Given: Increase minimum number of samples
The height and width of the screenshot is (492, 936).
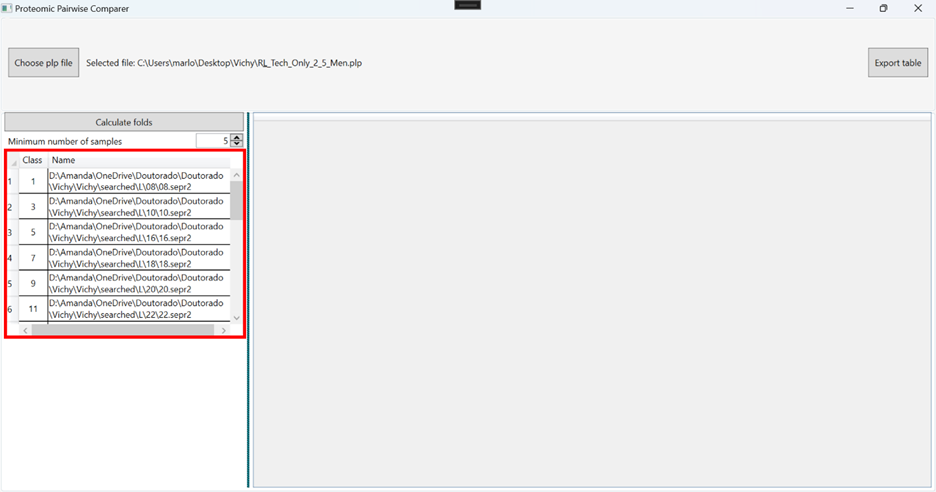Looking at the screenshot, I should tap(237, 138).
